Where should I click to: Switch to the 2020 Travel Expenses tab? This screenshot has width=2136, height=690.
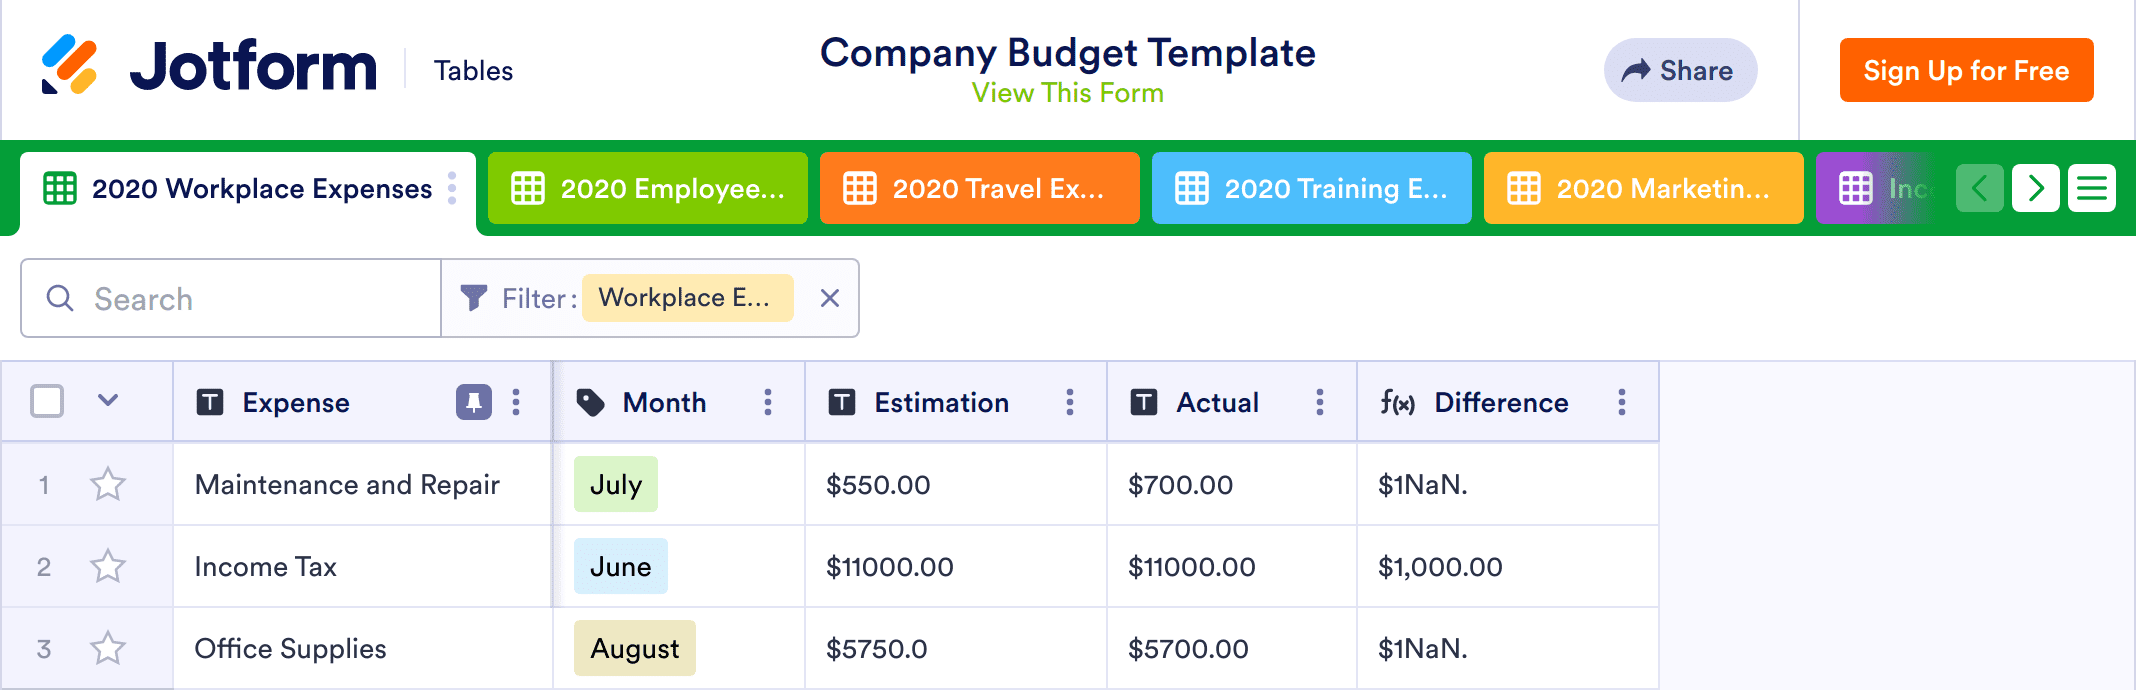(979, 188)
